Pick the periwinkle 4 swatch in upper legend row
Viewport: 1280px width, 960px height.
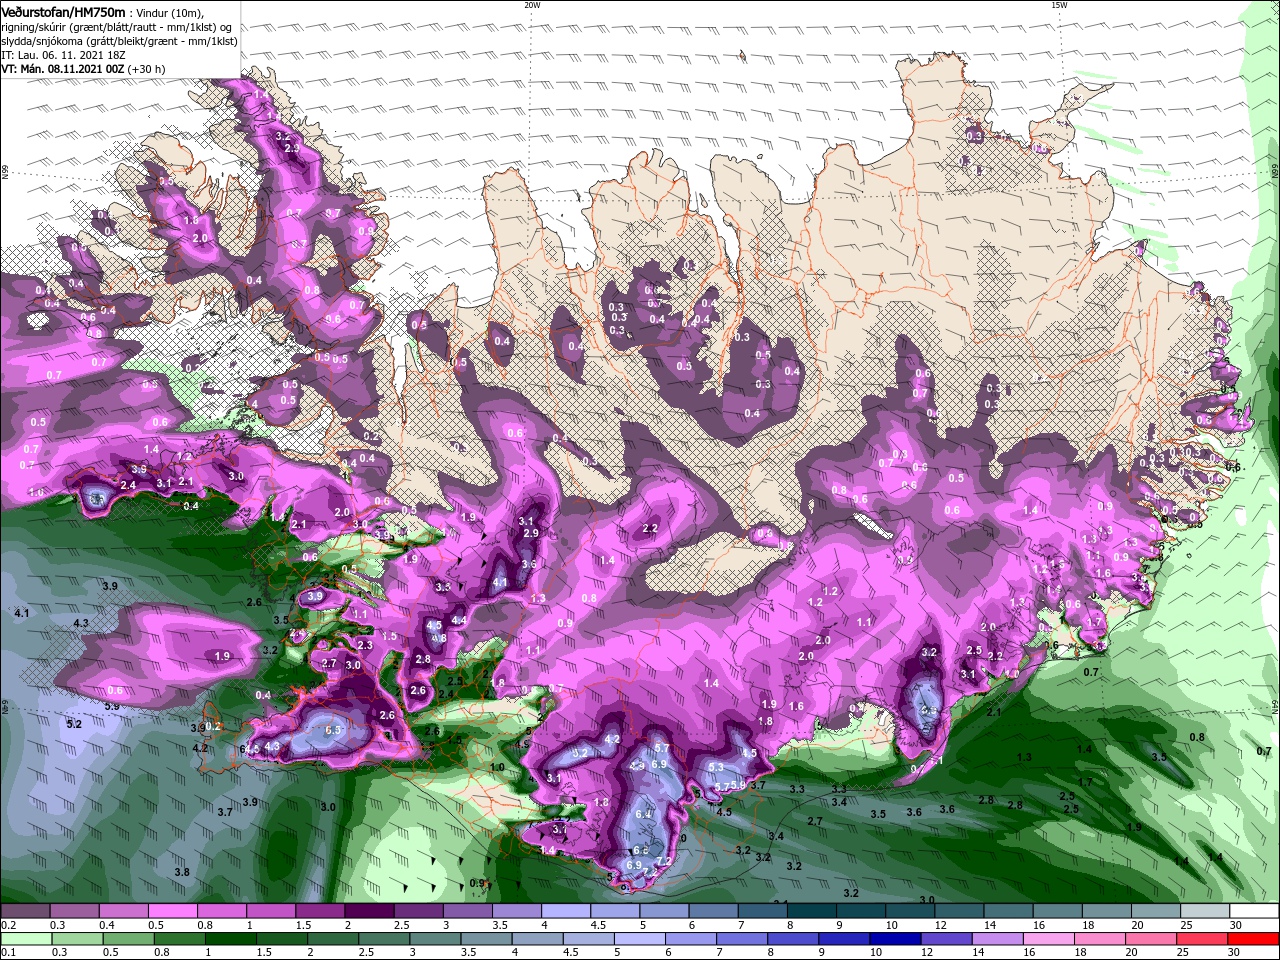(566, 911)
